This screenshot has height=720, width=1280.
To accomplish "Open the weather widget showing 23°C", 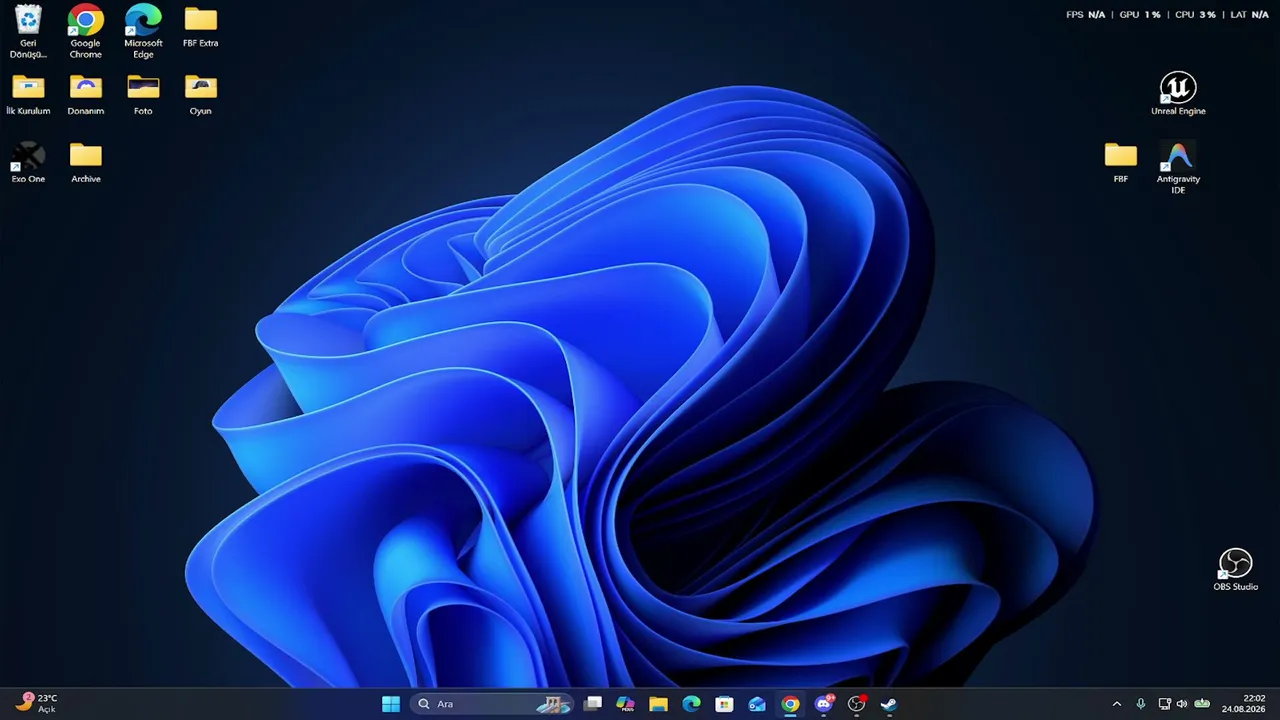I will pos(36,703).
